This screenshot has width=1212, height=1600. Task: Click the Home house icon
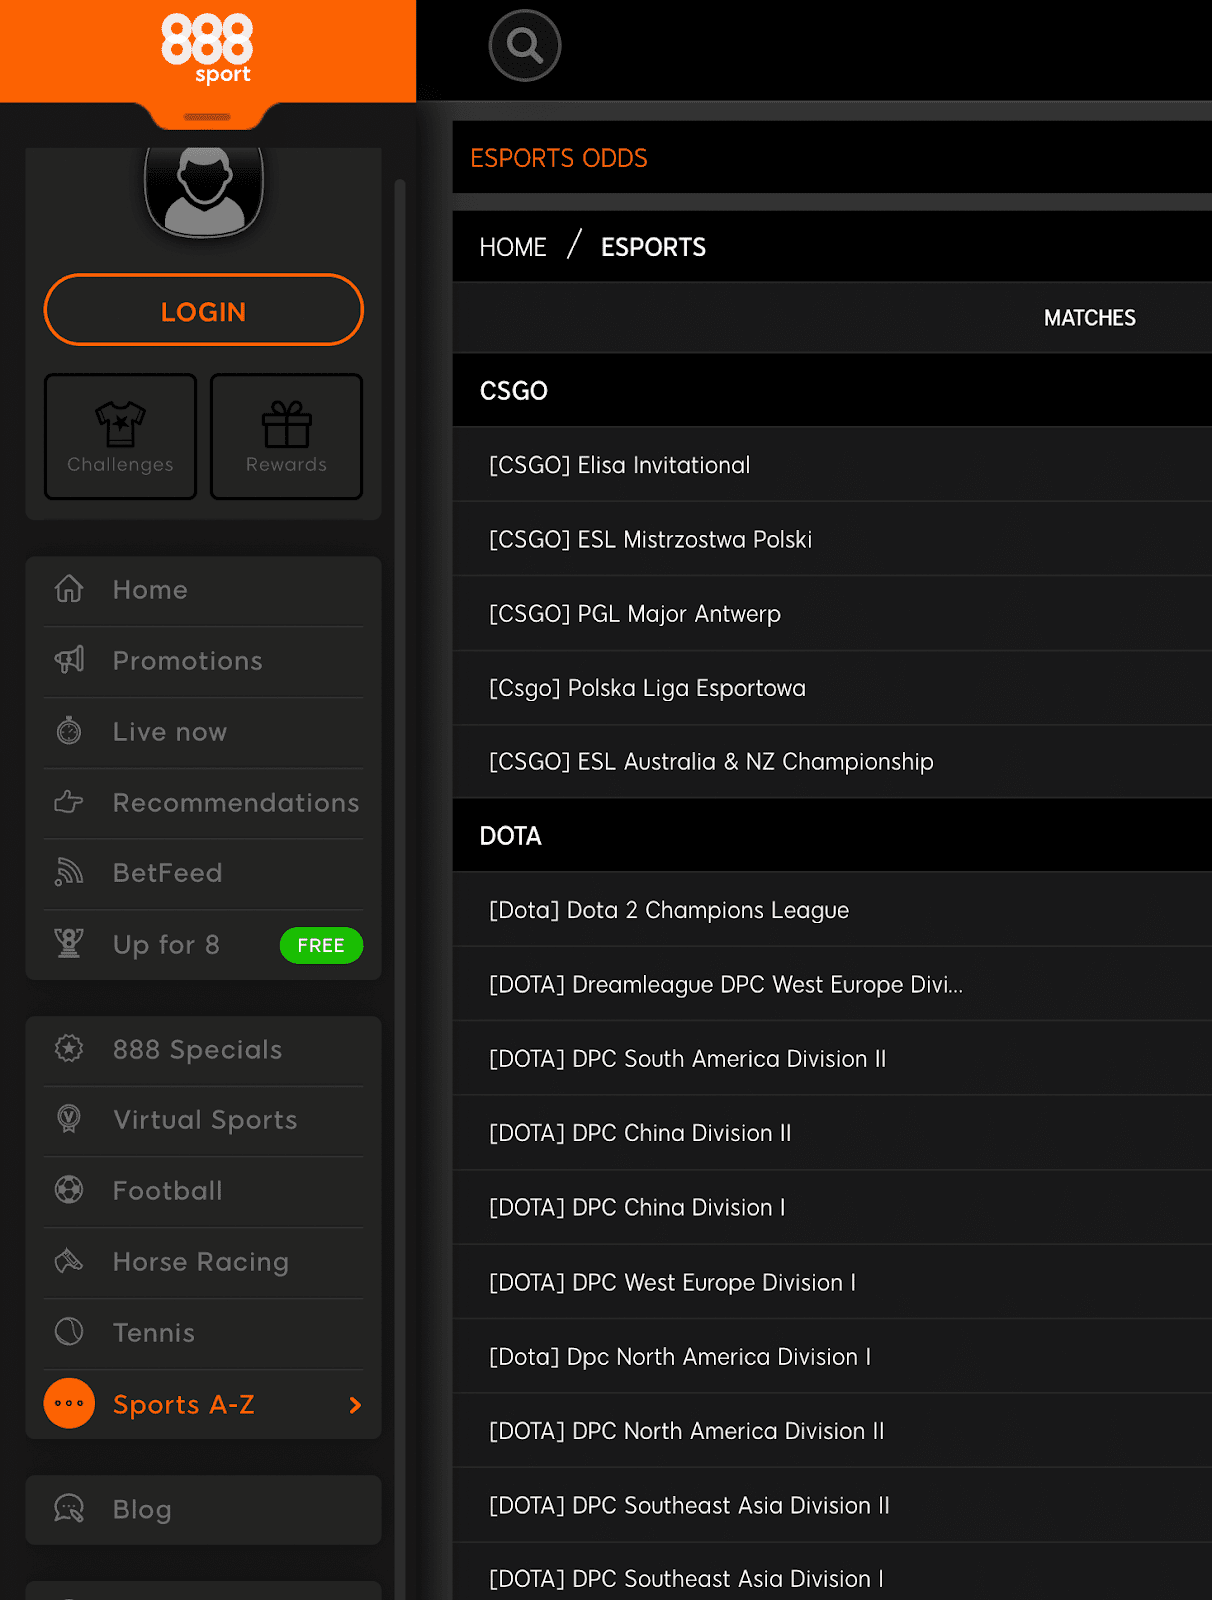[69, 589]
